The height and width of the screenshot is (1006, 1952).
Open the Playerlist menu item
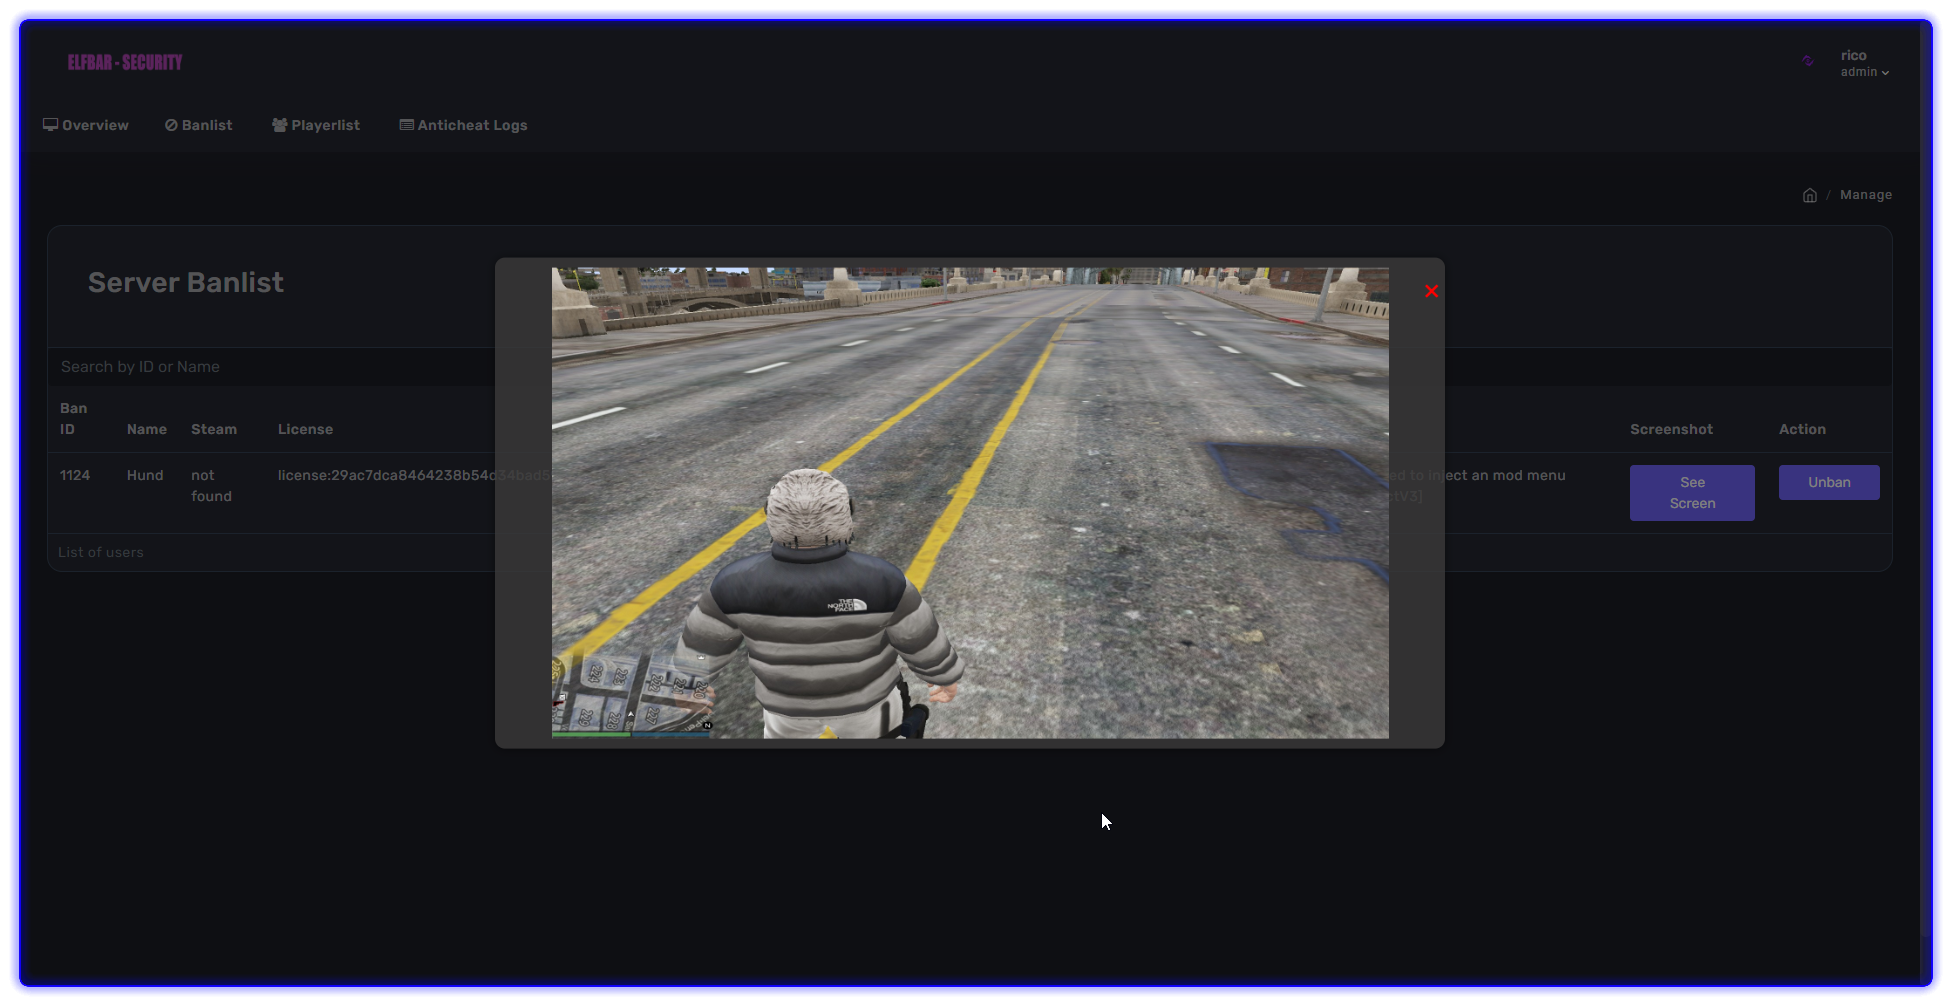point(325,125)
